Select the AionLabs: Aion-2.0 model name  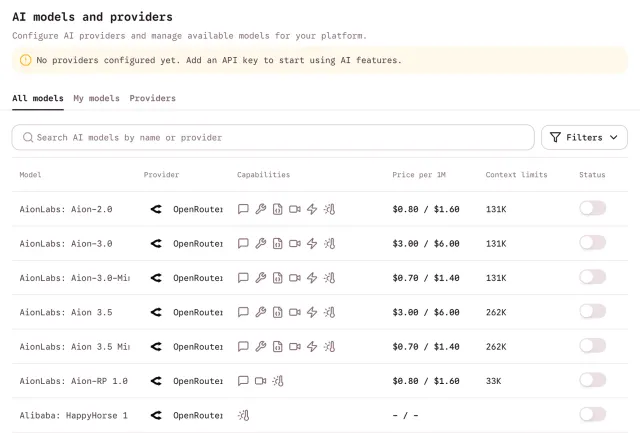[x=66, y=209]
